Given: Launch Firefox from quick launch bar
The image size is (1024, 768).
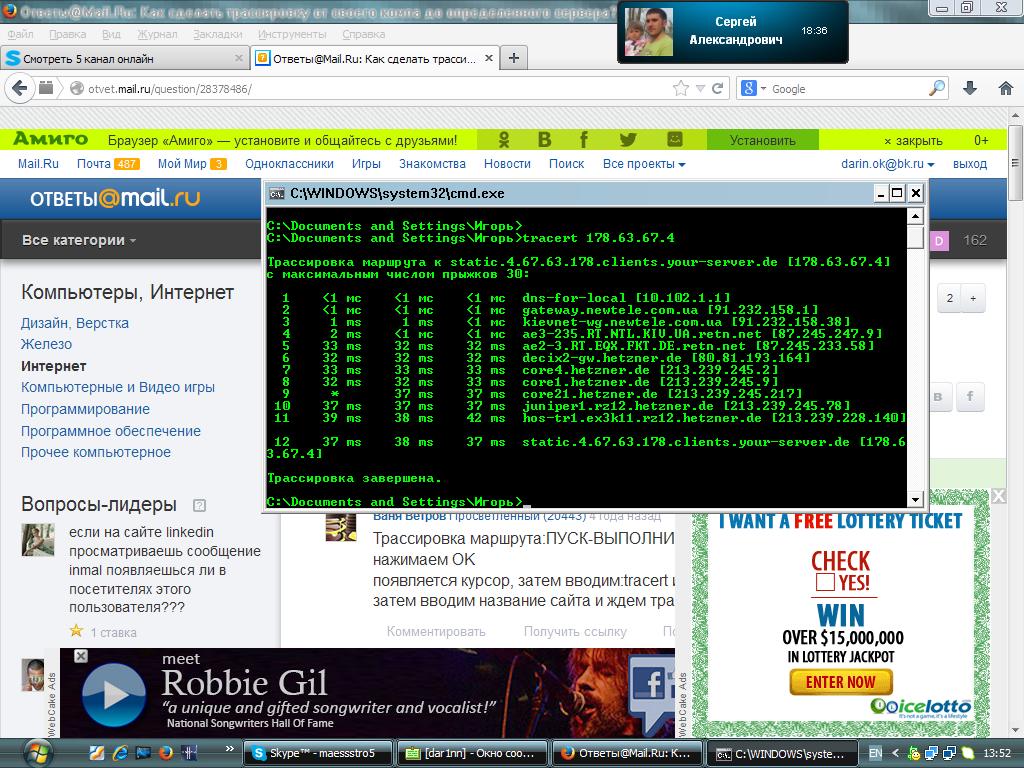Looking at the screenshot, I should [x=166, y=753].
